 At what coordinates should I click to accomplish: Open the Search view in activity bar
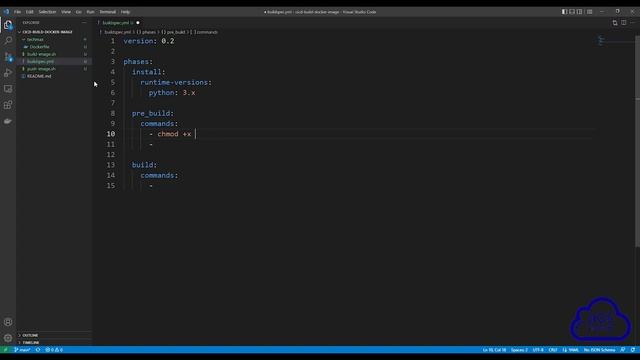tap(8, 40)
